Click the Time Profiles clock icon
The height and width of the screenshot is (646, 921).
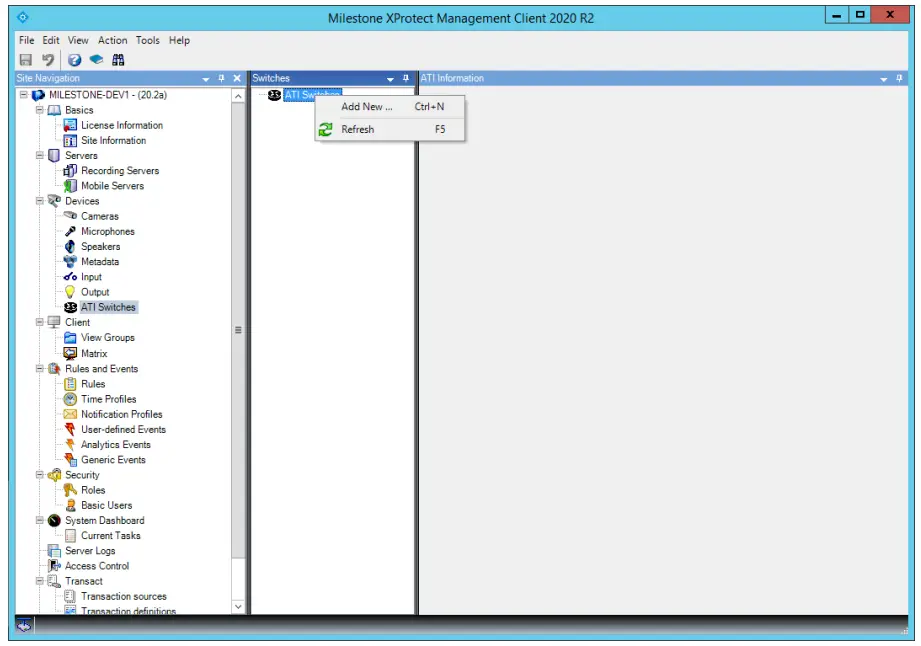click(x=70, y=399)
